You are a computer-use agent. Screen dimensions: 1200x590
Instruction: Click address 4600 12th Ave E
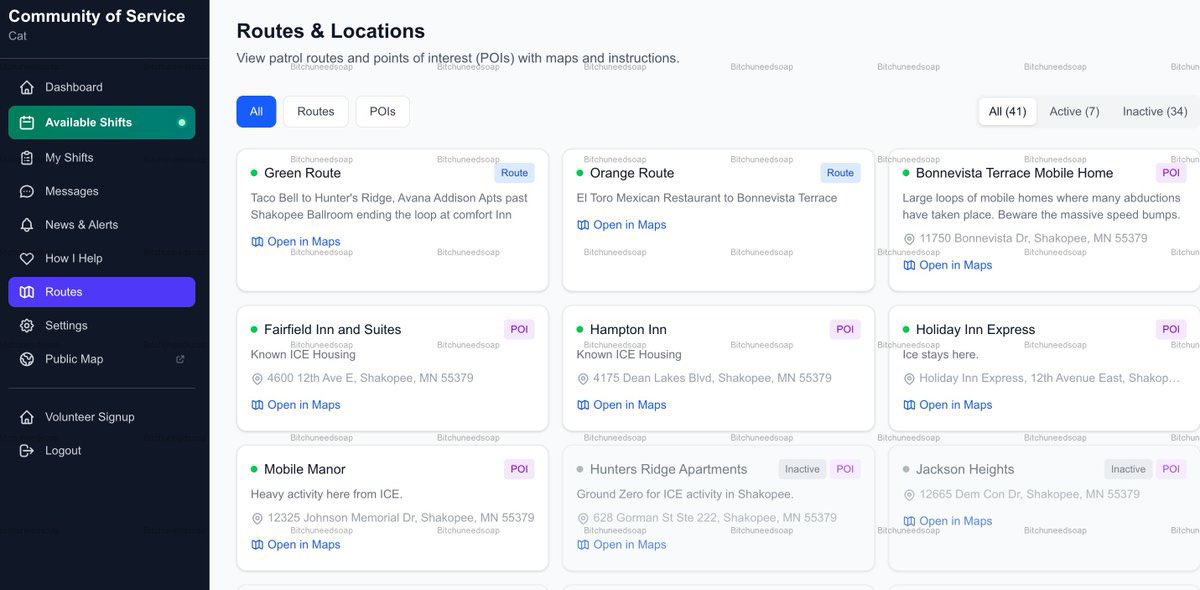coord(370,379)
